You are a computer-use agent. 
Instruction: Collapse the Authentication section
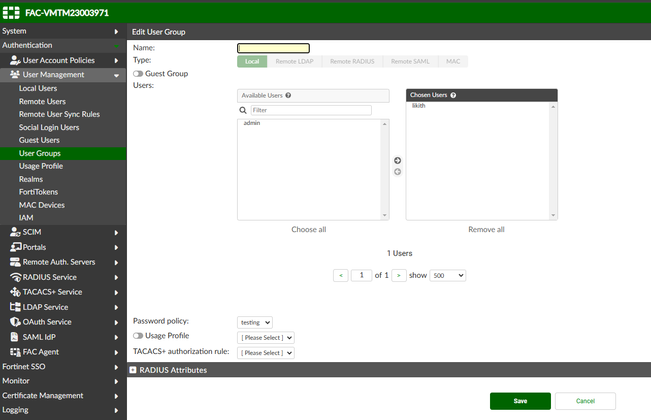116,46
